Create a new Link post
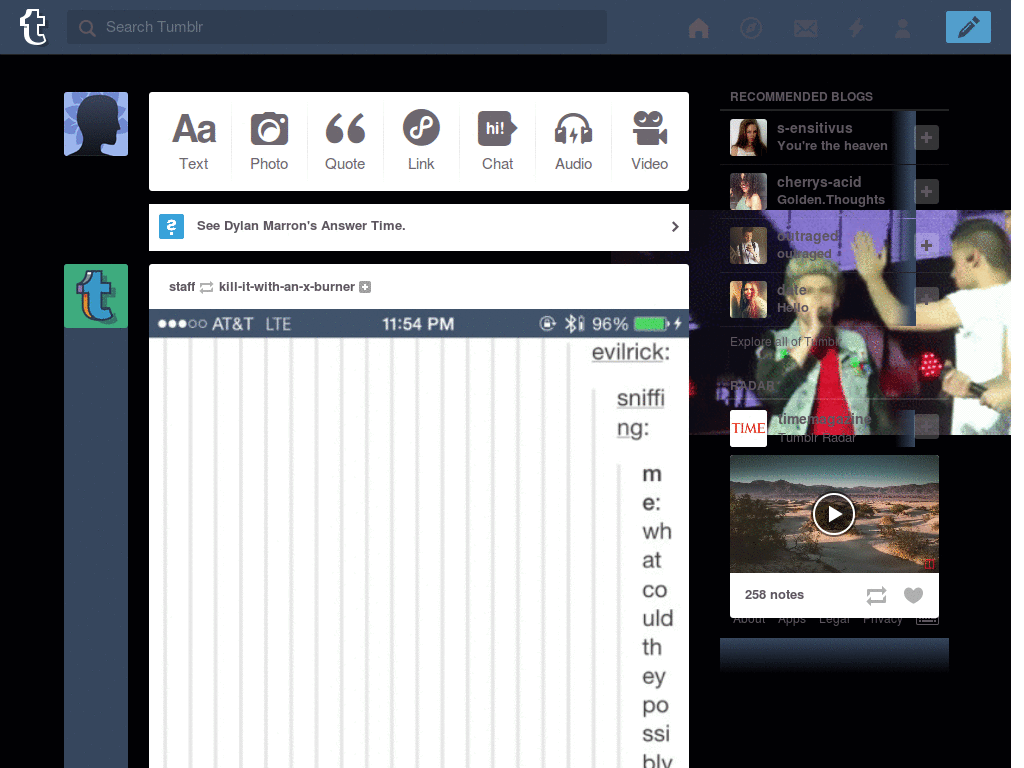The width and height of the screenshot is (1024, 768). pos(421,141)
